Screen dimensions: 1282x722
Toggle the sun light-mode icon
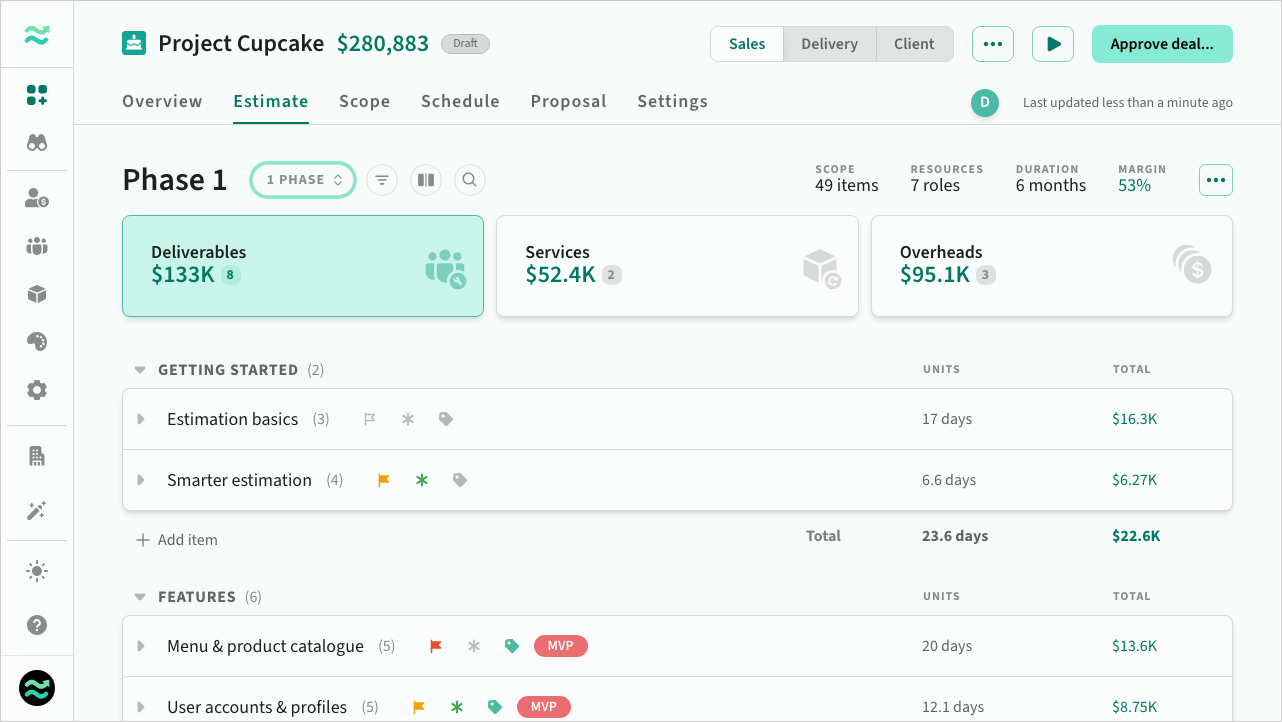point(37,571)
